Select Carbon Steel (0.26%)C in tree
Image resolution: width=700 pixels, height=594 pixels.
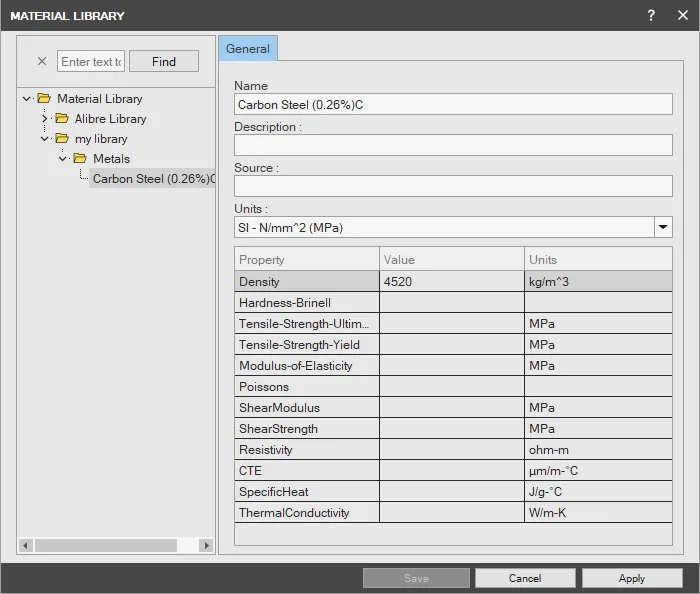point(152,179)
